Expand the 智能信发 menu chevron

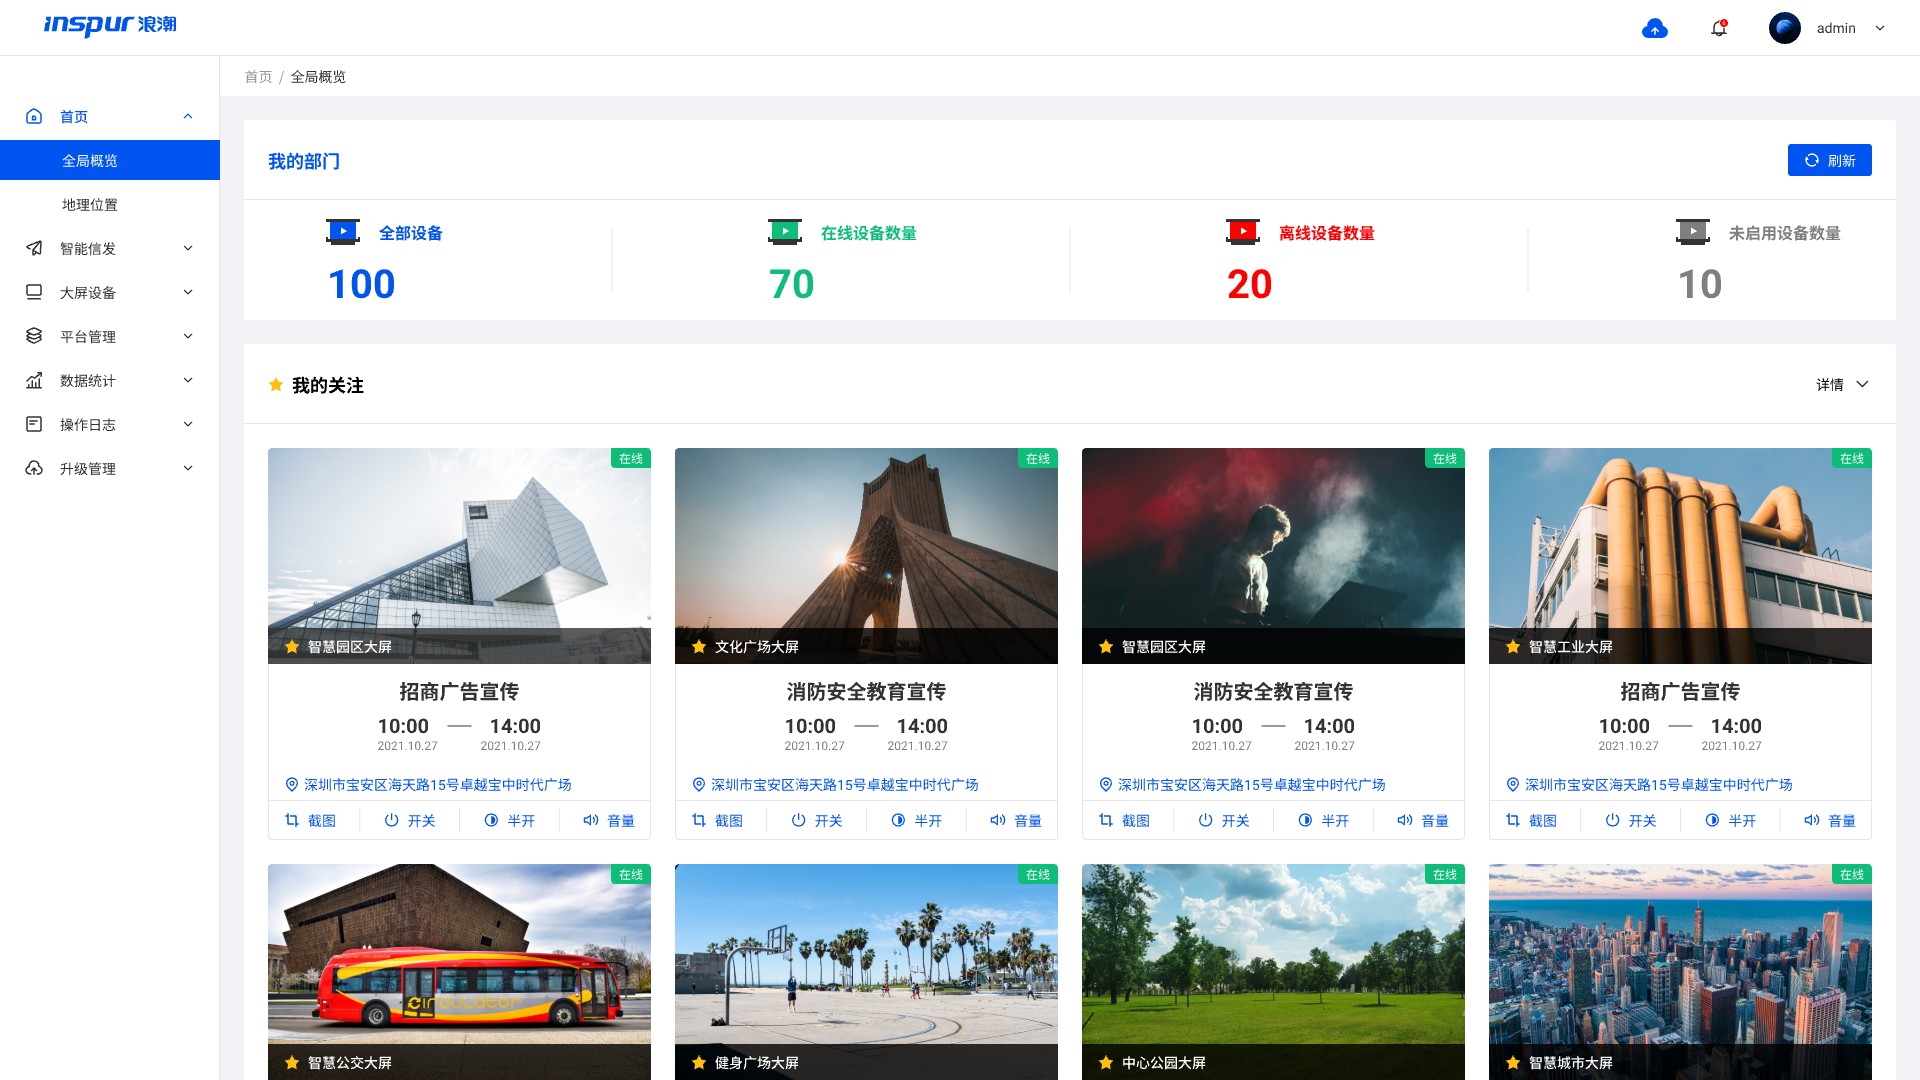[x=188, y=248]
